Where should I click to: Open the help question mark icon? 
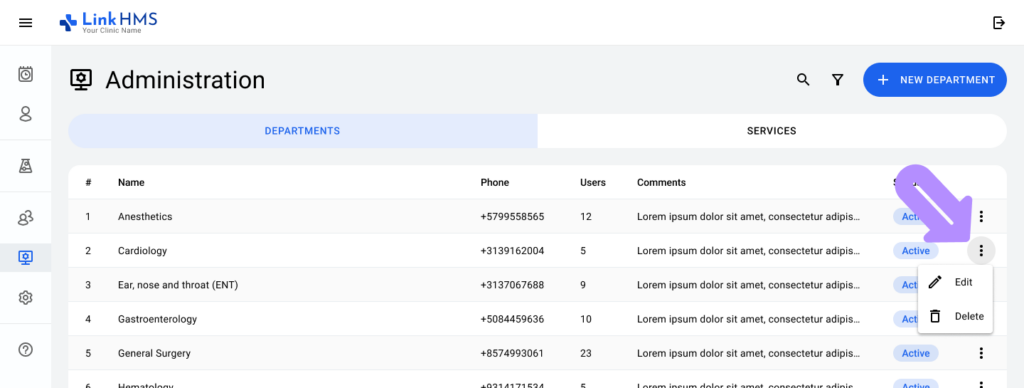click(x=25, y=349)
